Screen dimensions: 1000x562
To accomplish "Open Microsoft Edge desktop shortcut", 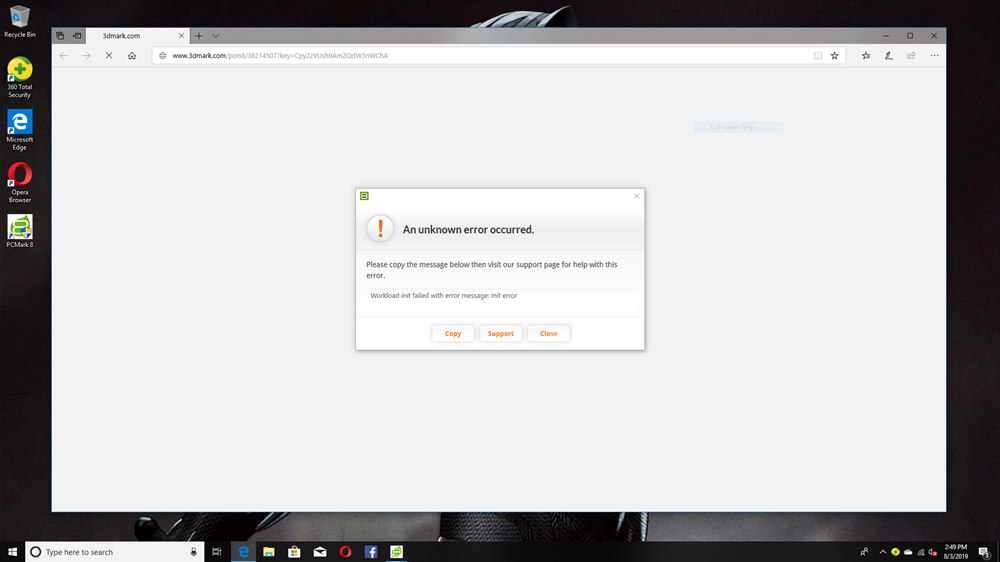I will [x=19, y=130].
